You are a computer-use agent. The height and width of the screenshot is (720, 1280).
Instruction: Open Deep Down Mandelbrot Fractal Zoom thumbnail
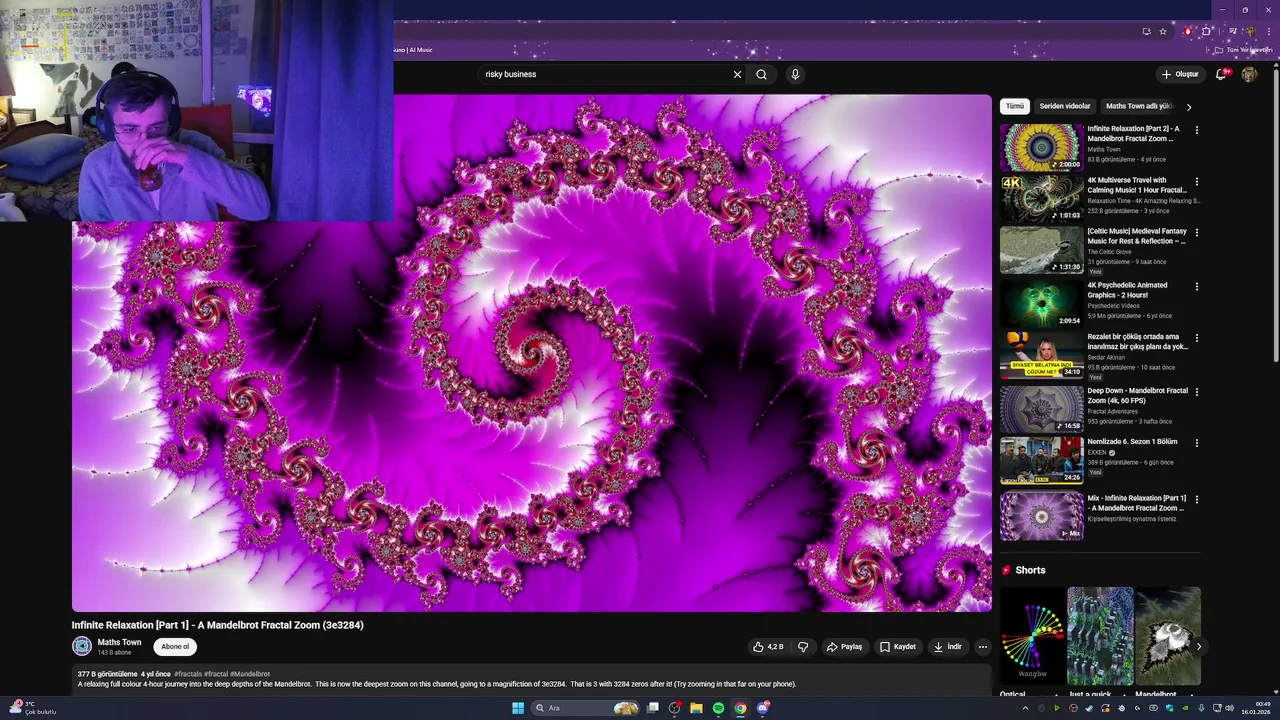1041,409
